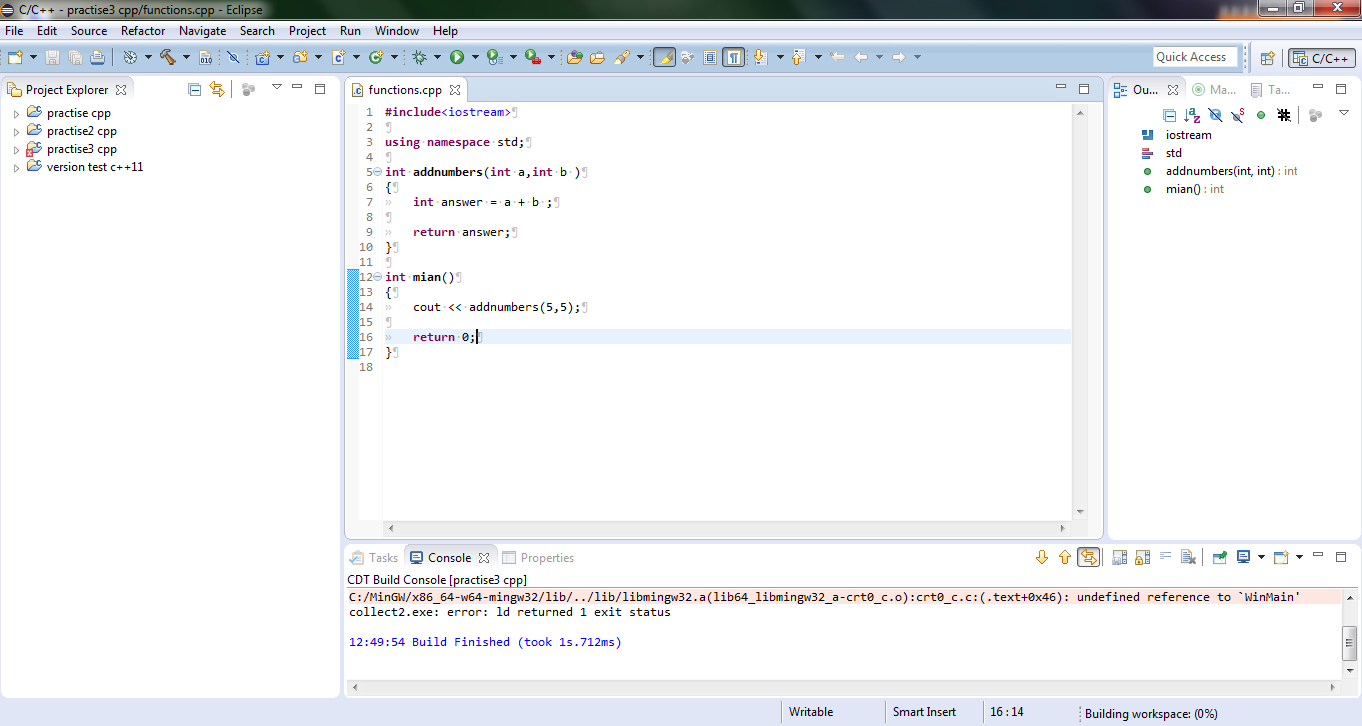This screenshot has width=1362, height=726.
Task: Click the Open Console icon
Action: coord(1281,557)
